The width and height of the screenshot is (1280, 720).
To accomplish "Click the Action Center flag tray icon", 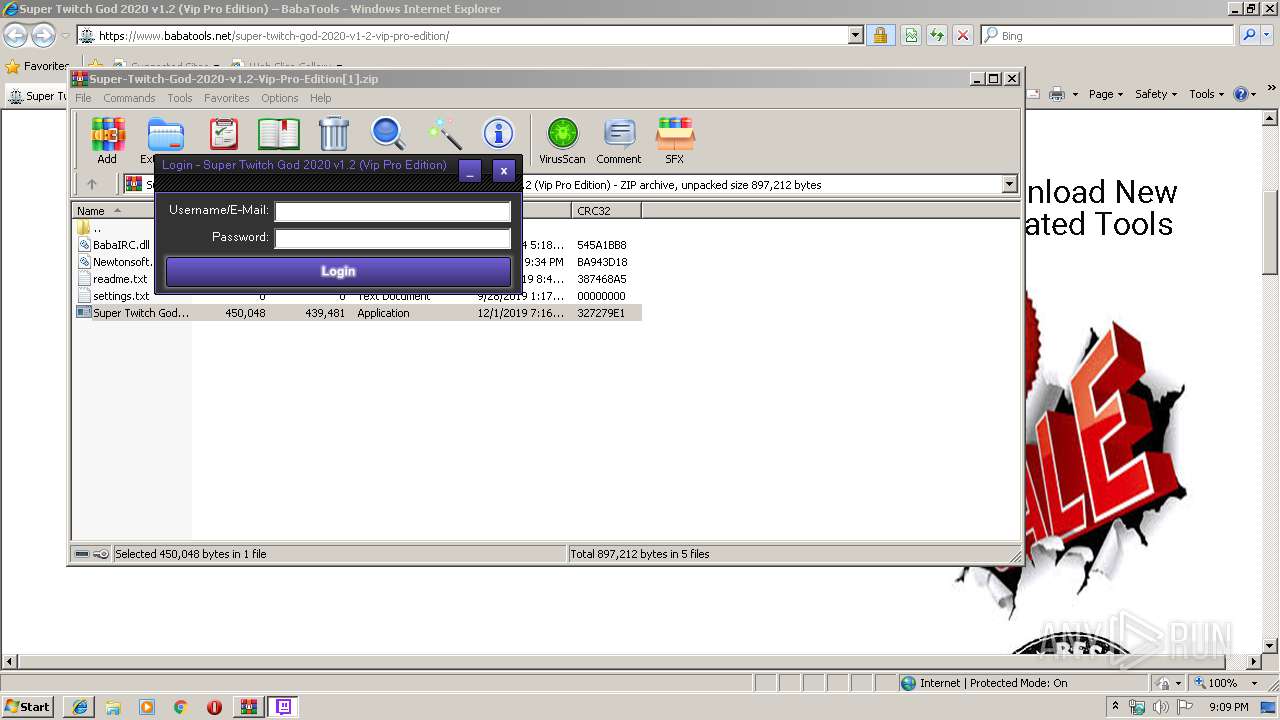I will 1185,707.
